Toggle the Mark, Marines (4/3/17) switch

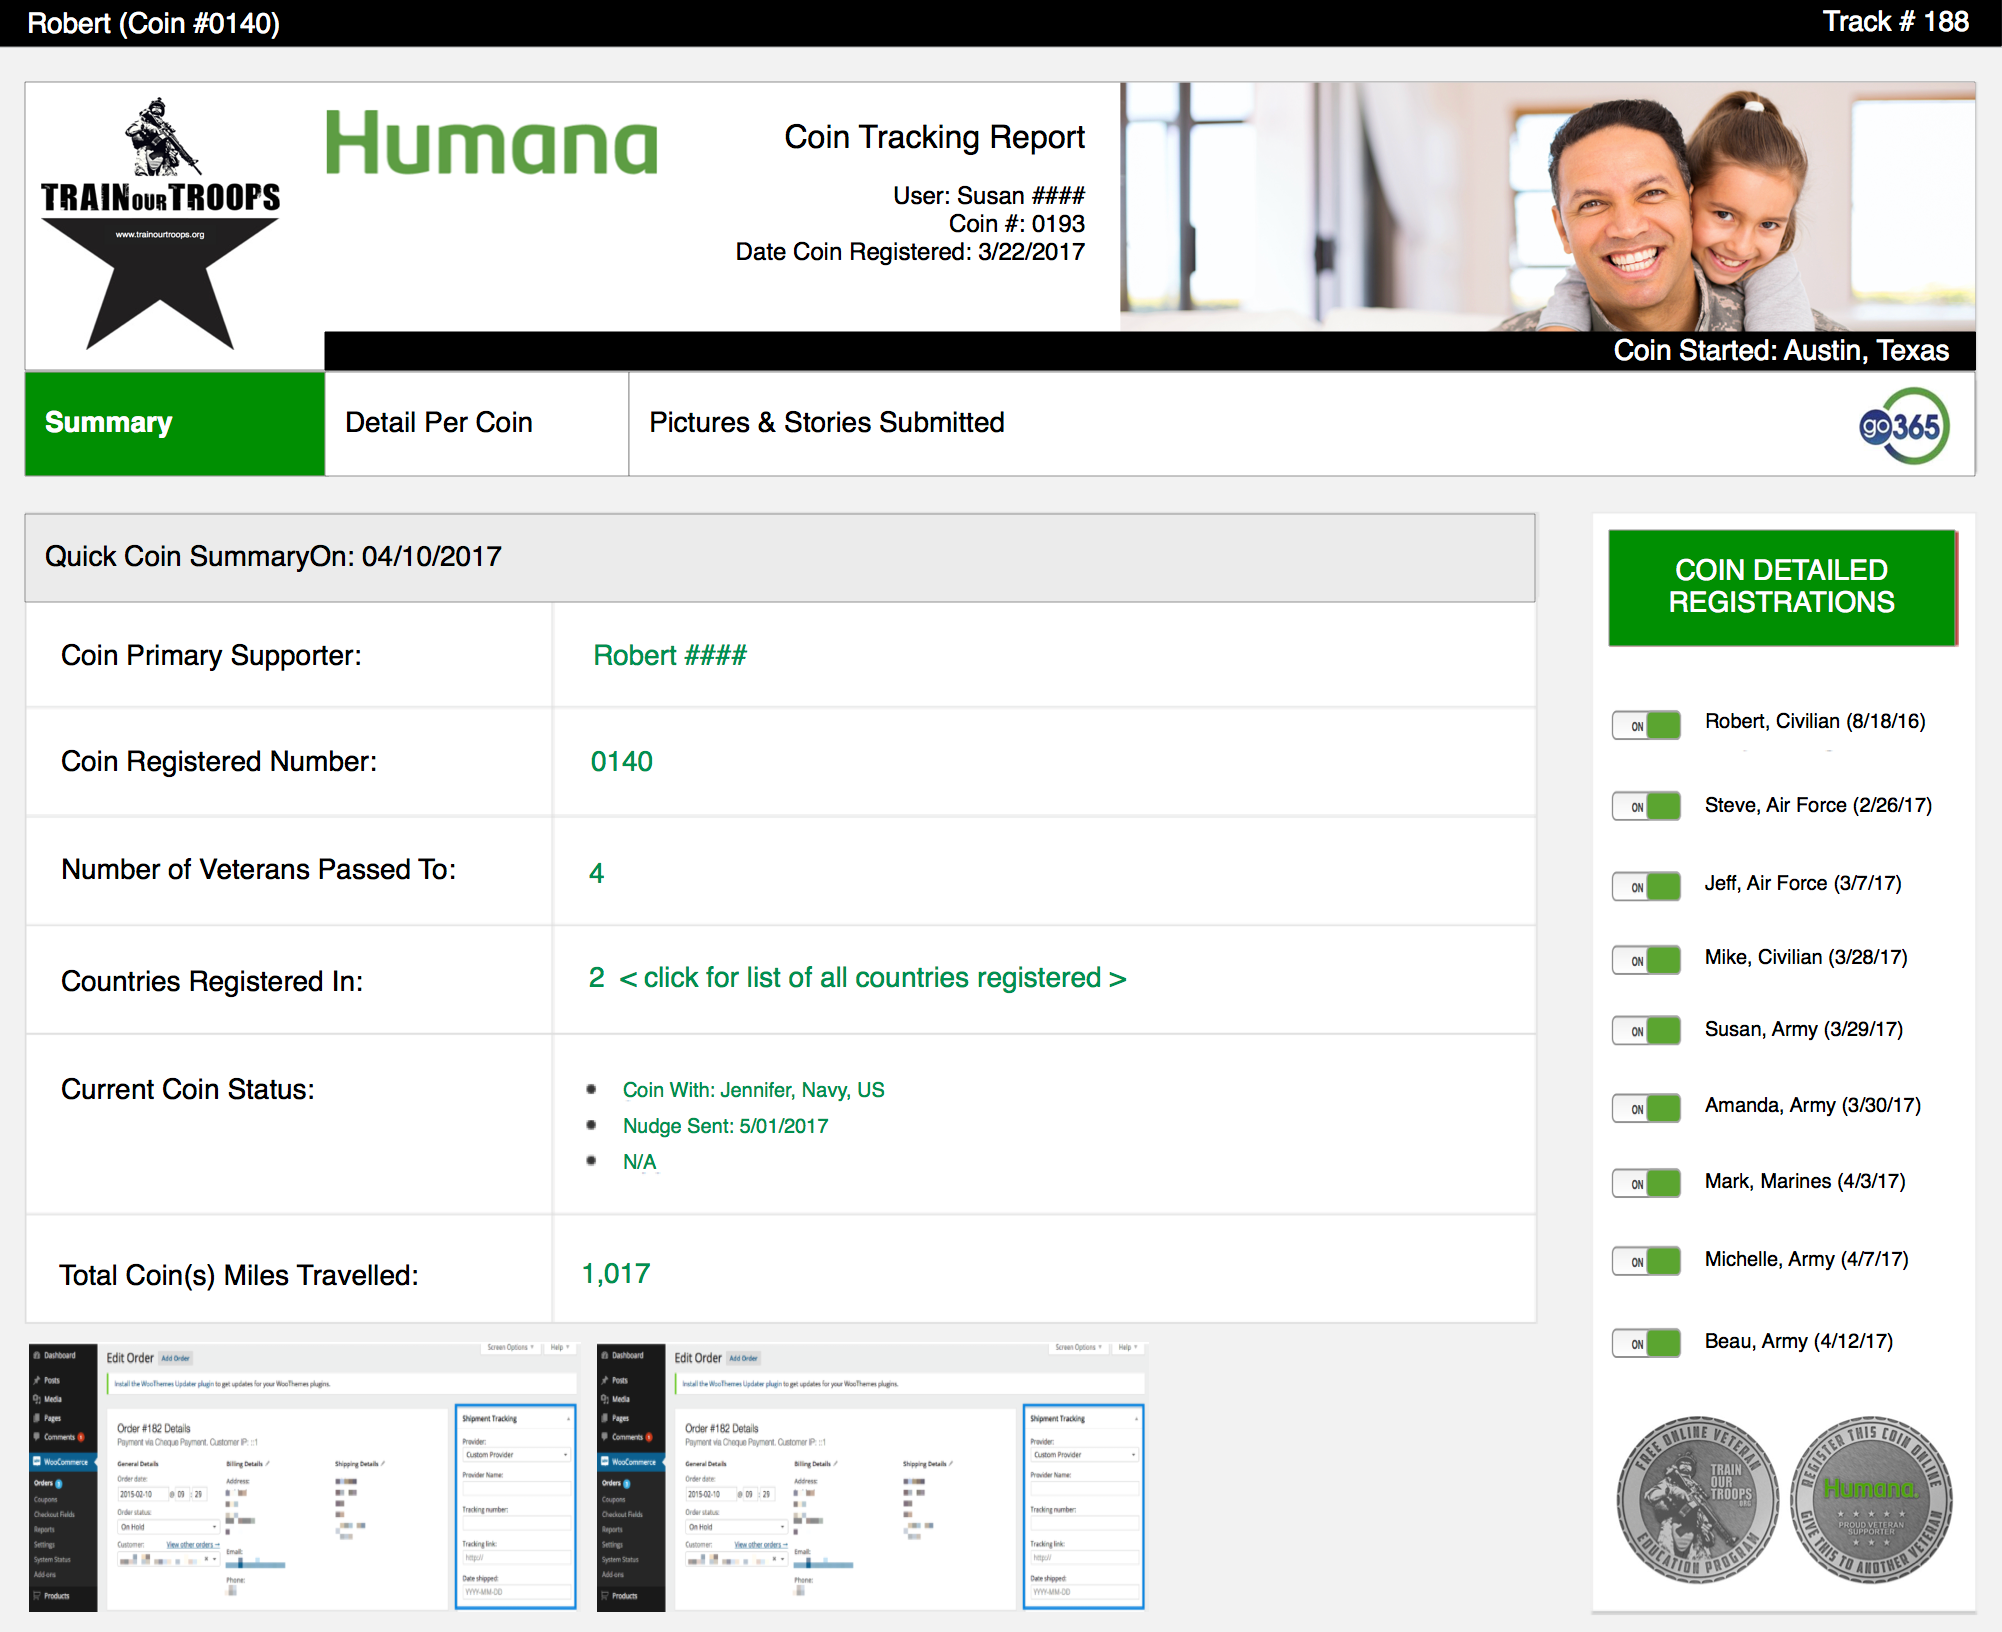(x=1646, y=1183)
